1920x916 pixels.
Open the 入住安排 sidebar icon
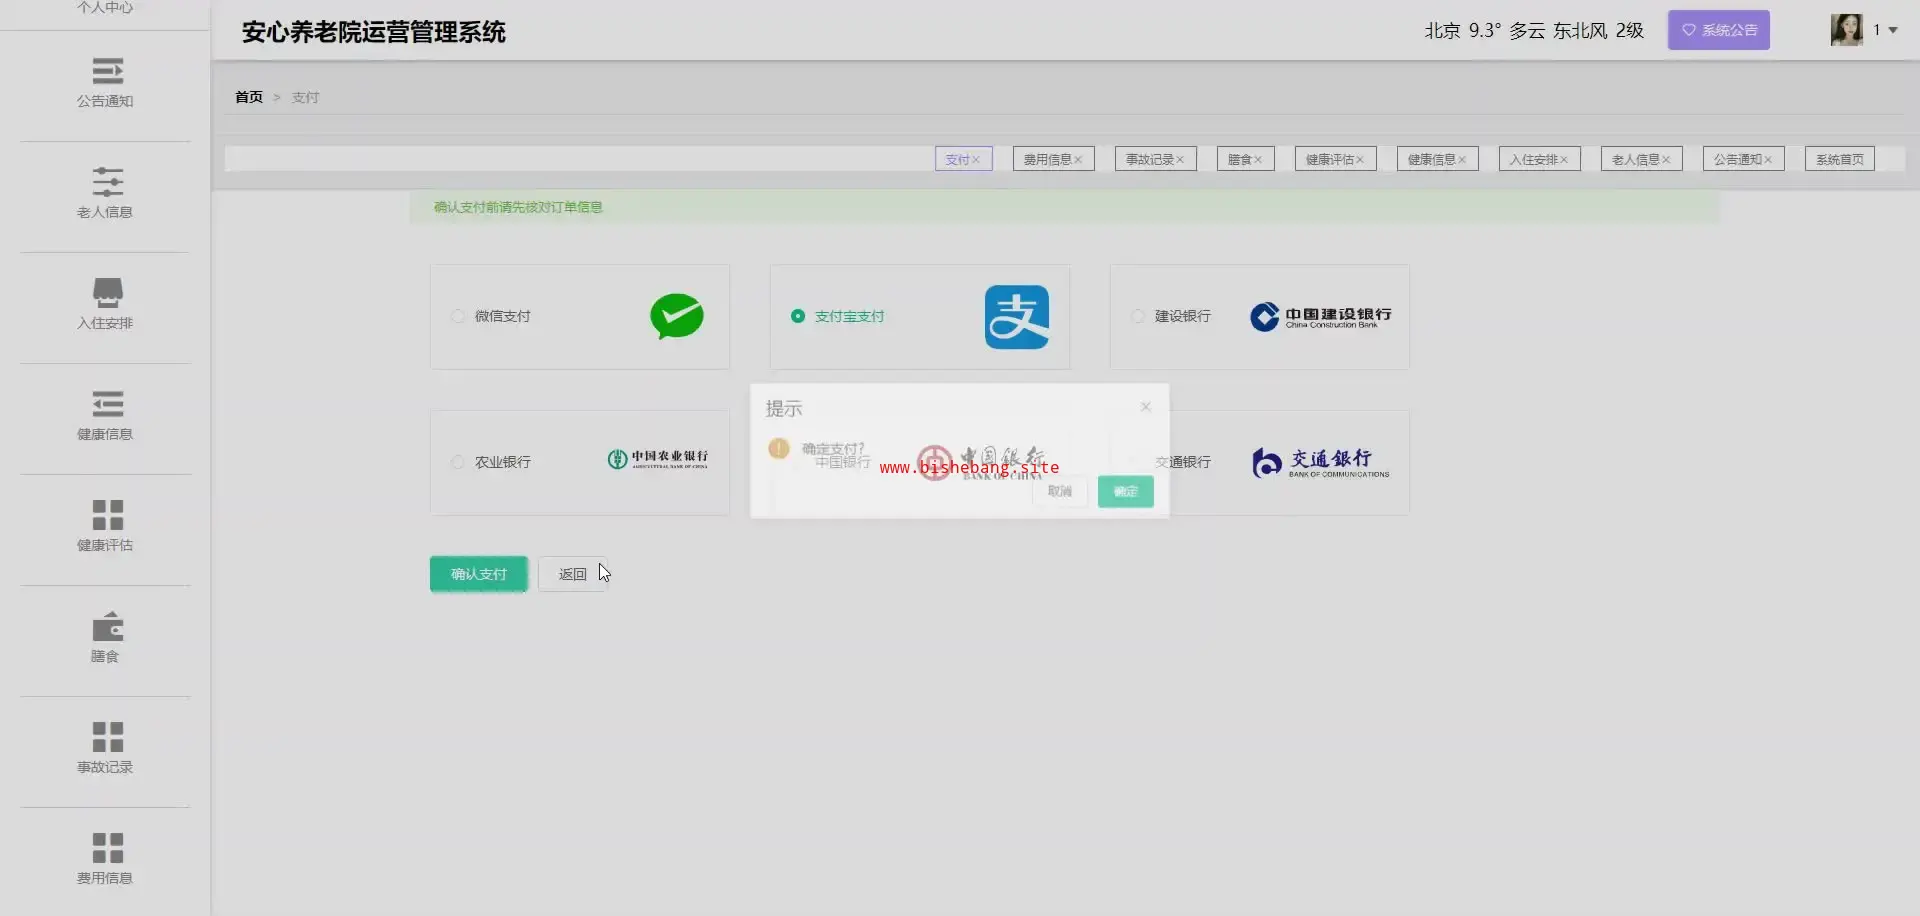click(x=107, y=293)
